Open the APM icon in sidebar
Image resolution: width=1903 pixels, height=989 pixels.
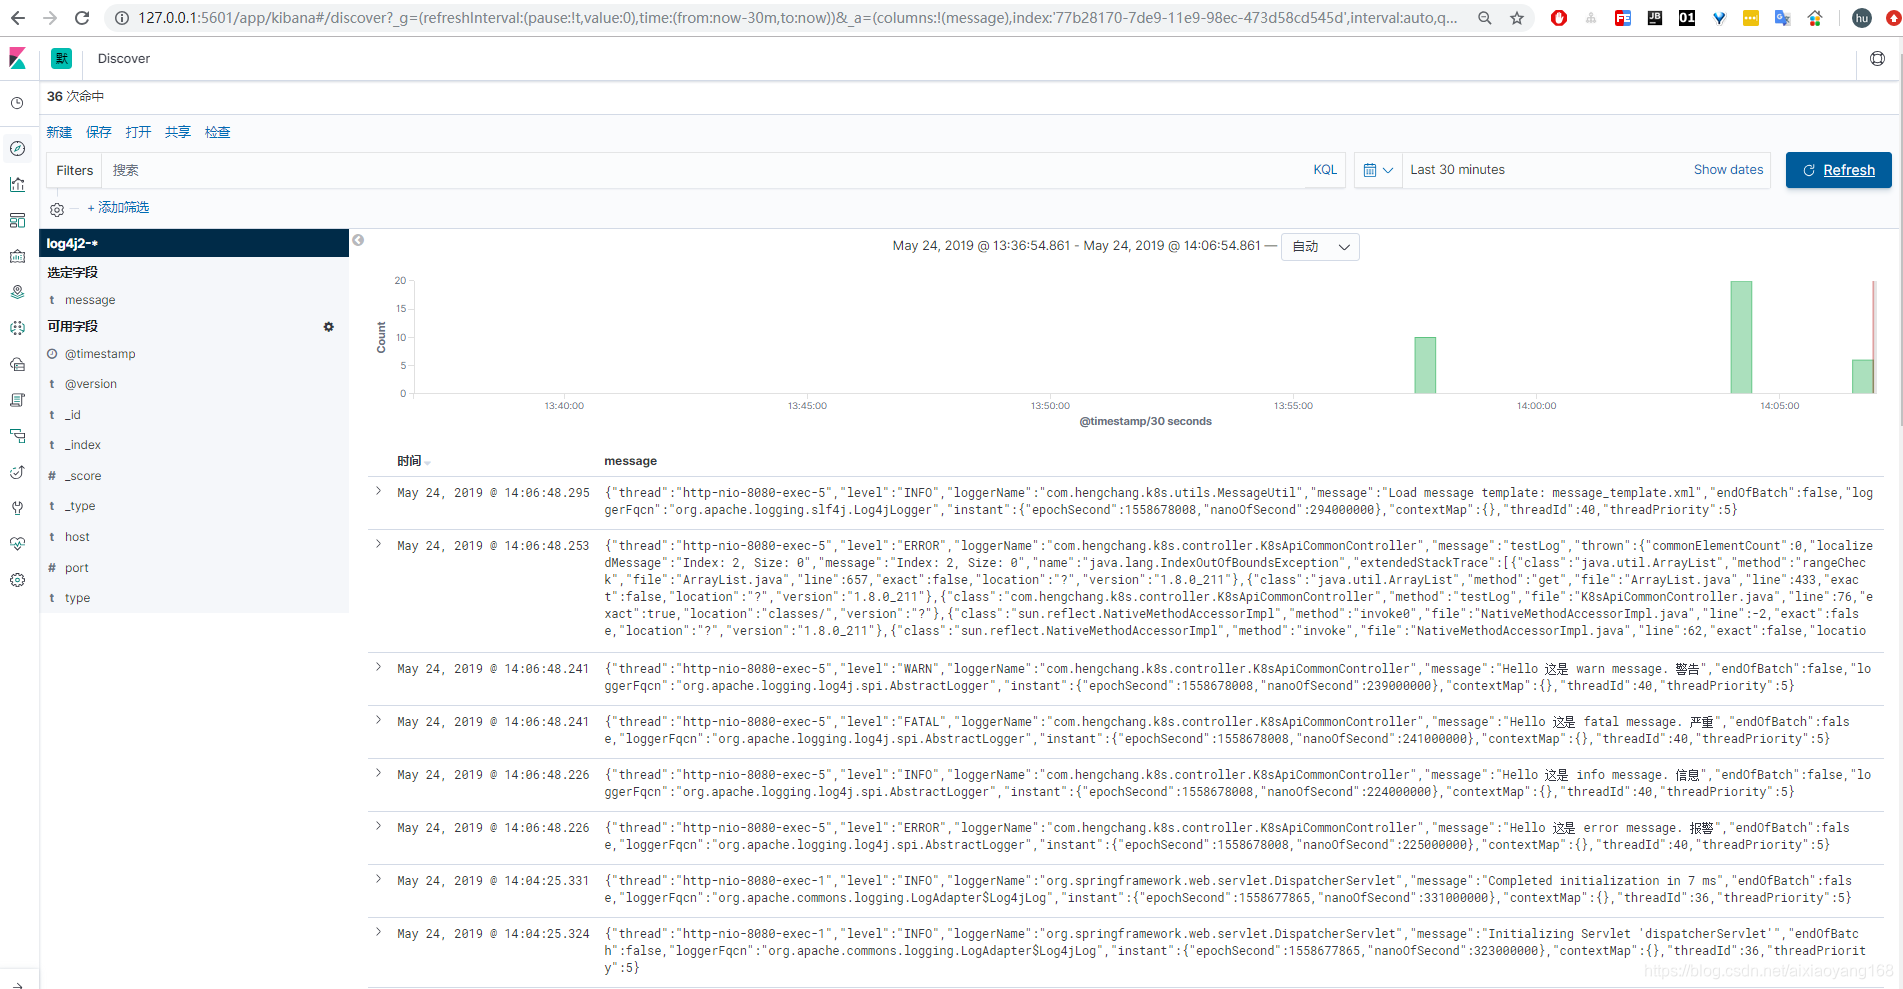18,436
